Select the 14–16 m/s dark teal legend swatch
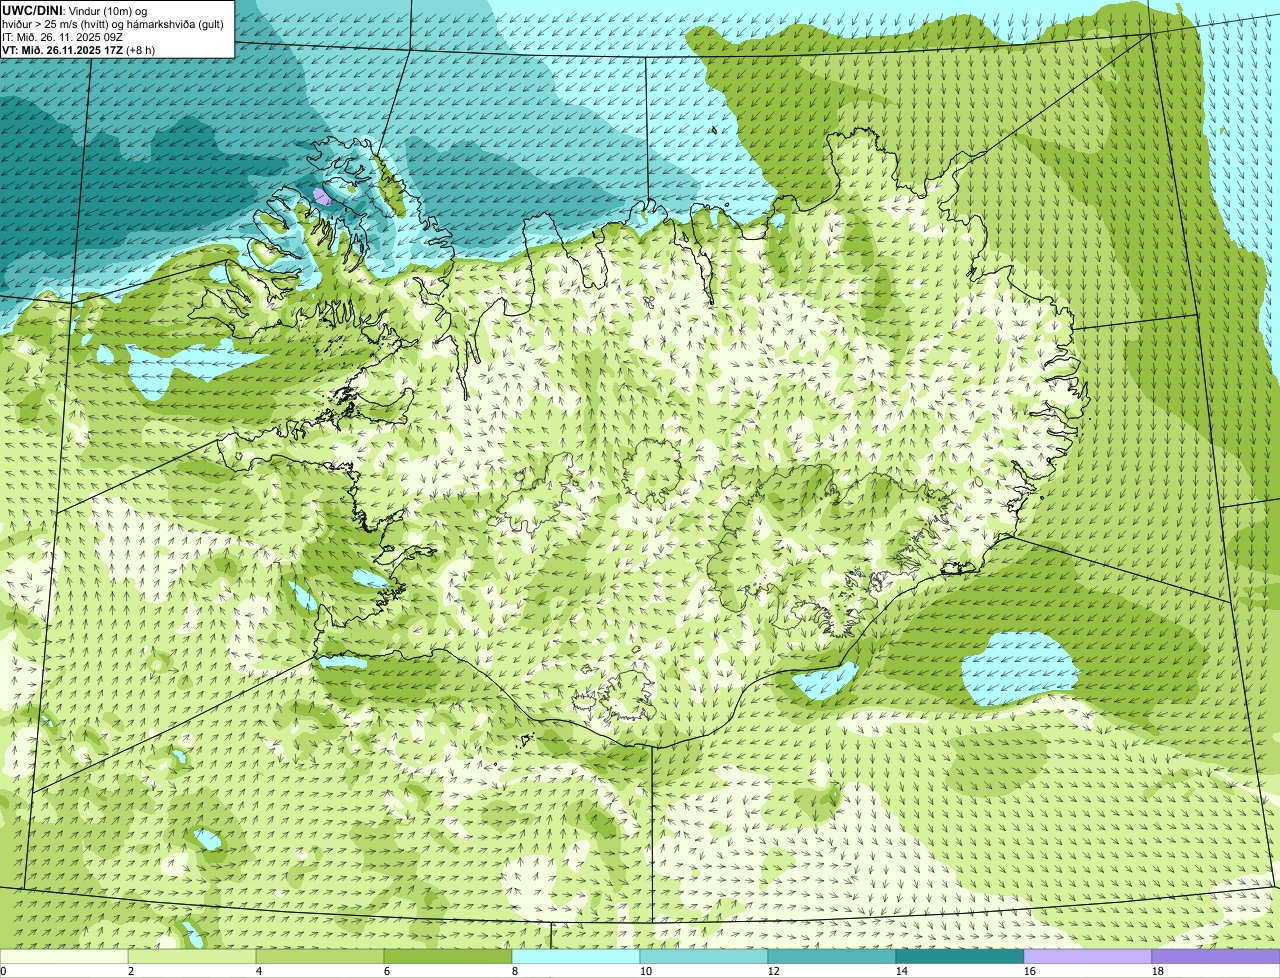This screenshot has height=978, width=1280. (960, 957)
